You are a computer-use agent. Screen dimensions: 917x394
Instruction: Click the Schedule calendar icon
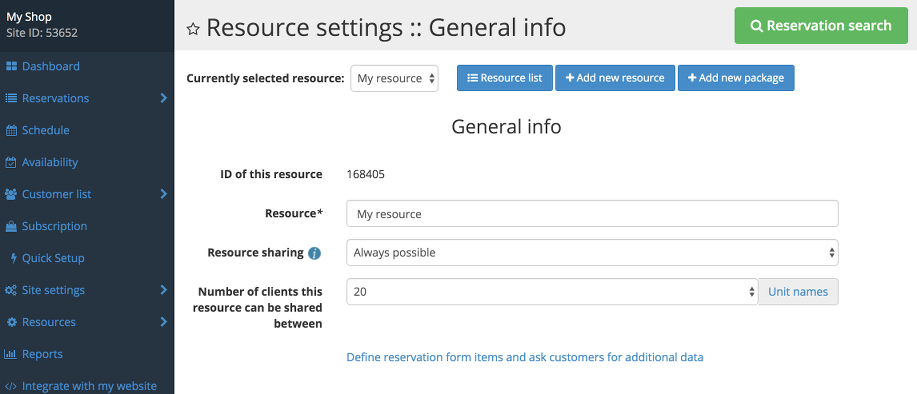point(11,130)
